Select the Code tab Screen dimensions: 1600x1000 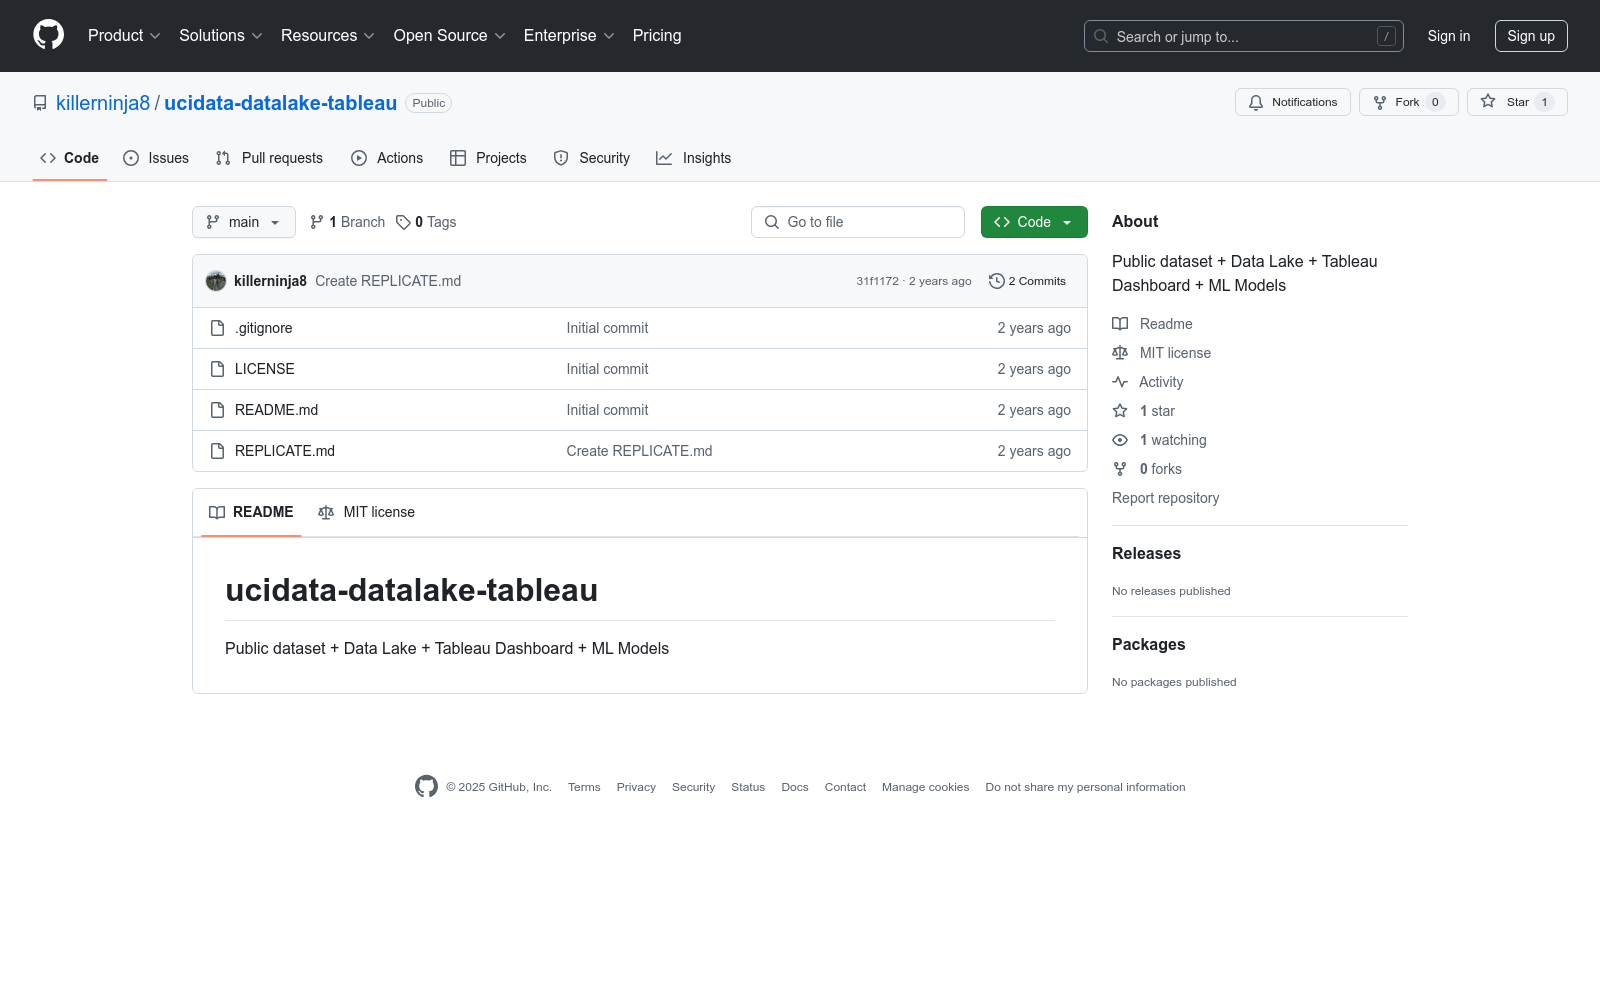click(70, 158)
